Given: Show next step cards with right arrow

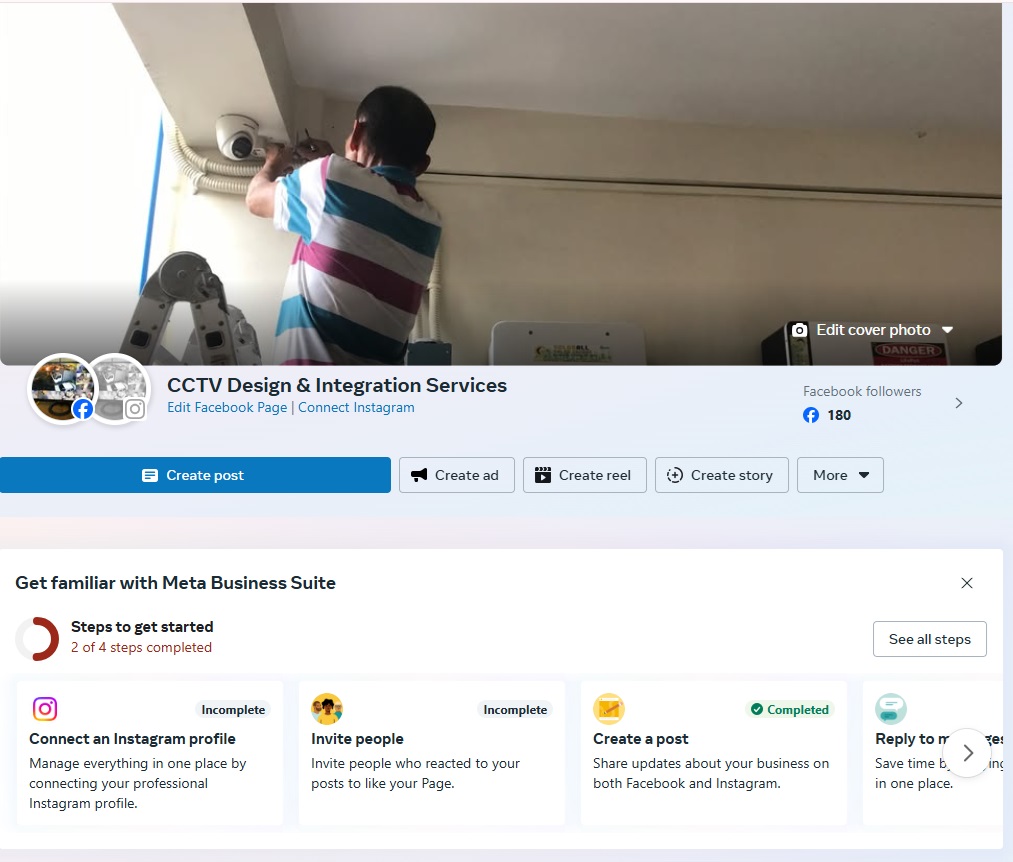Looking at the screenshot, I should [967, 753].
